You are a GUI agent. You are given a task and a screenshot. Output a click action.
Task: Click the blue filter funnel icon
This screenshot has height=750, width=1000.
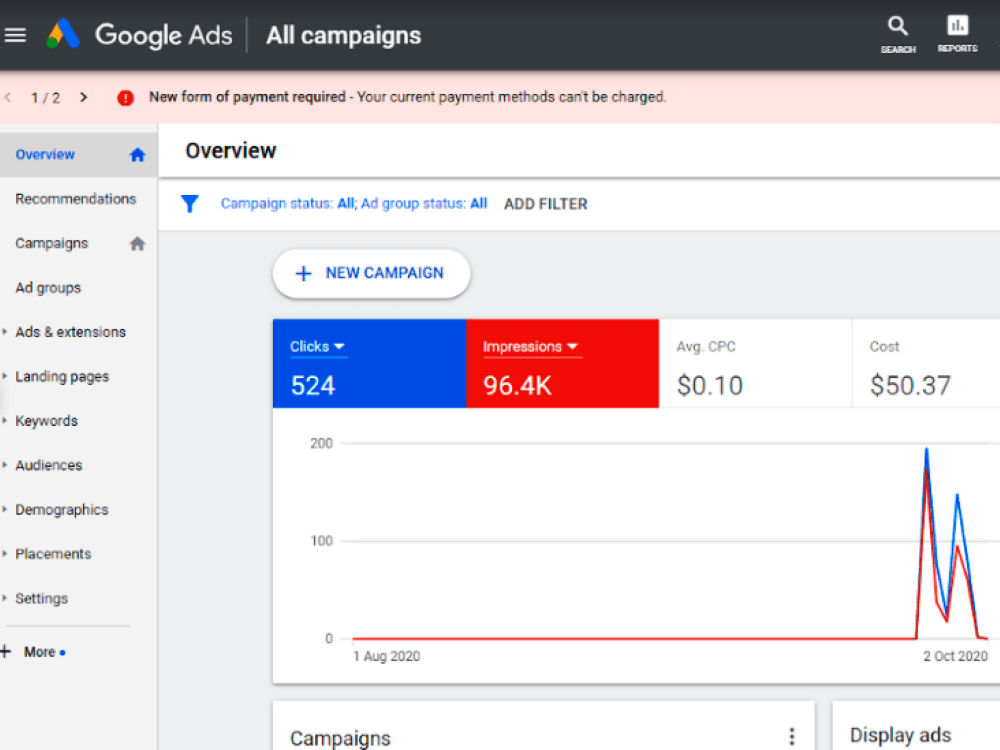pyautogui.click(x=189, y=203)
